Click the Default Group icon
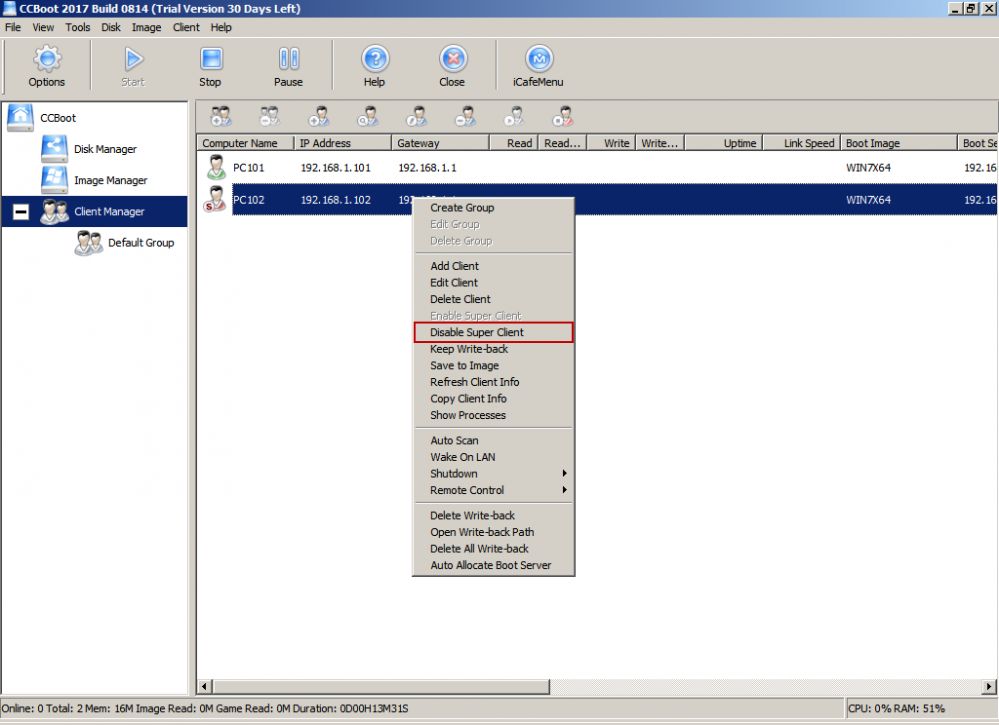 [89, 242]
